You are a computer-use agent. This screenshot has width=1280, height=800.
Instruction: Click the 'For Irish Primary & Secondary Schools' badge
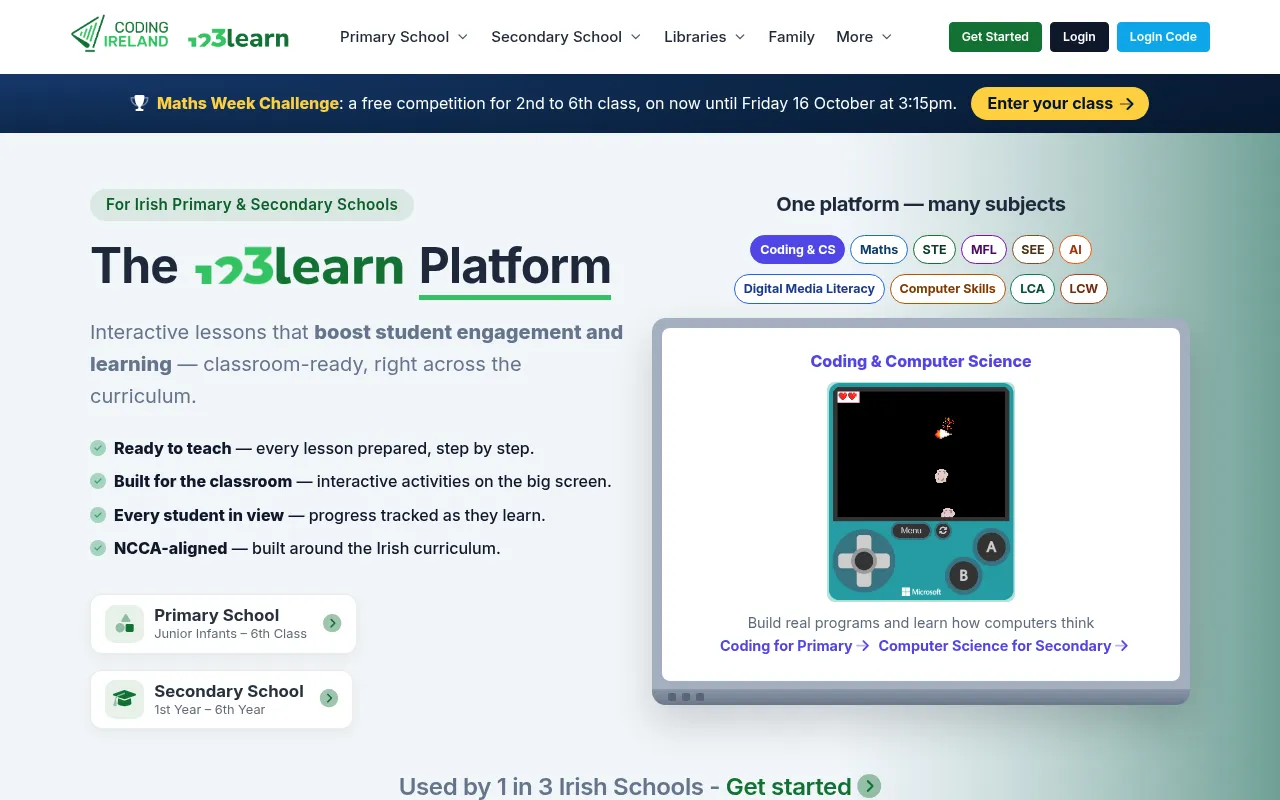(x=252, y=205)
